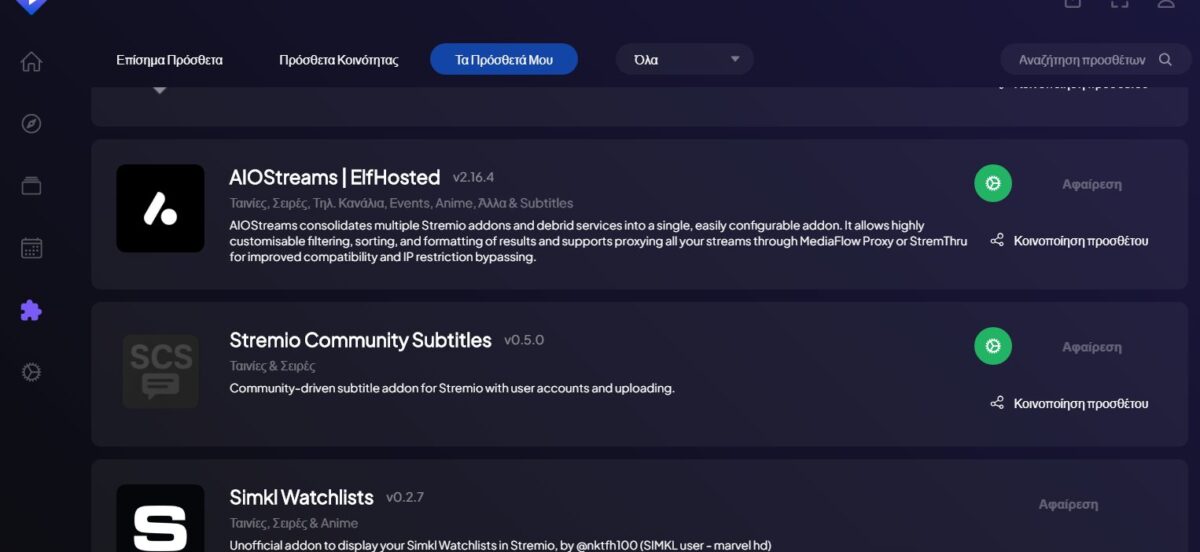Click version text v2.16.4
This screenshot has width=1200, height=552.
click(473, 177)
